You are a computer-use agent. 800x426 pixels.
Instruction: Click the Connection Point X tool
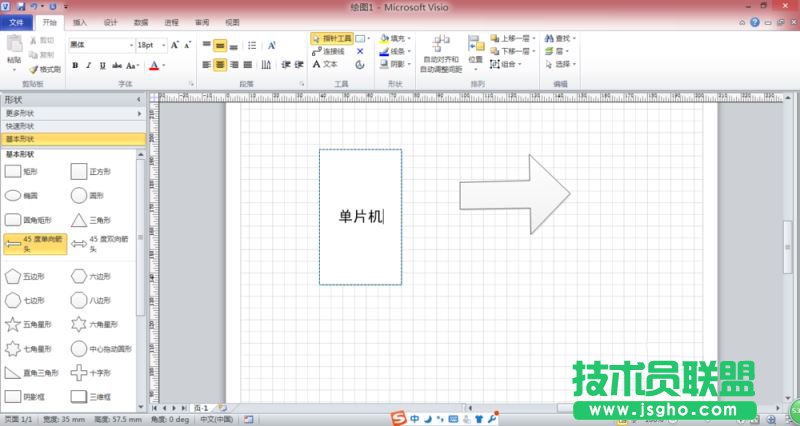(x=360, y=52)
